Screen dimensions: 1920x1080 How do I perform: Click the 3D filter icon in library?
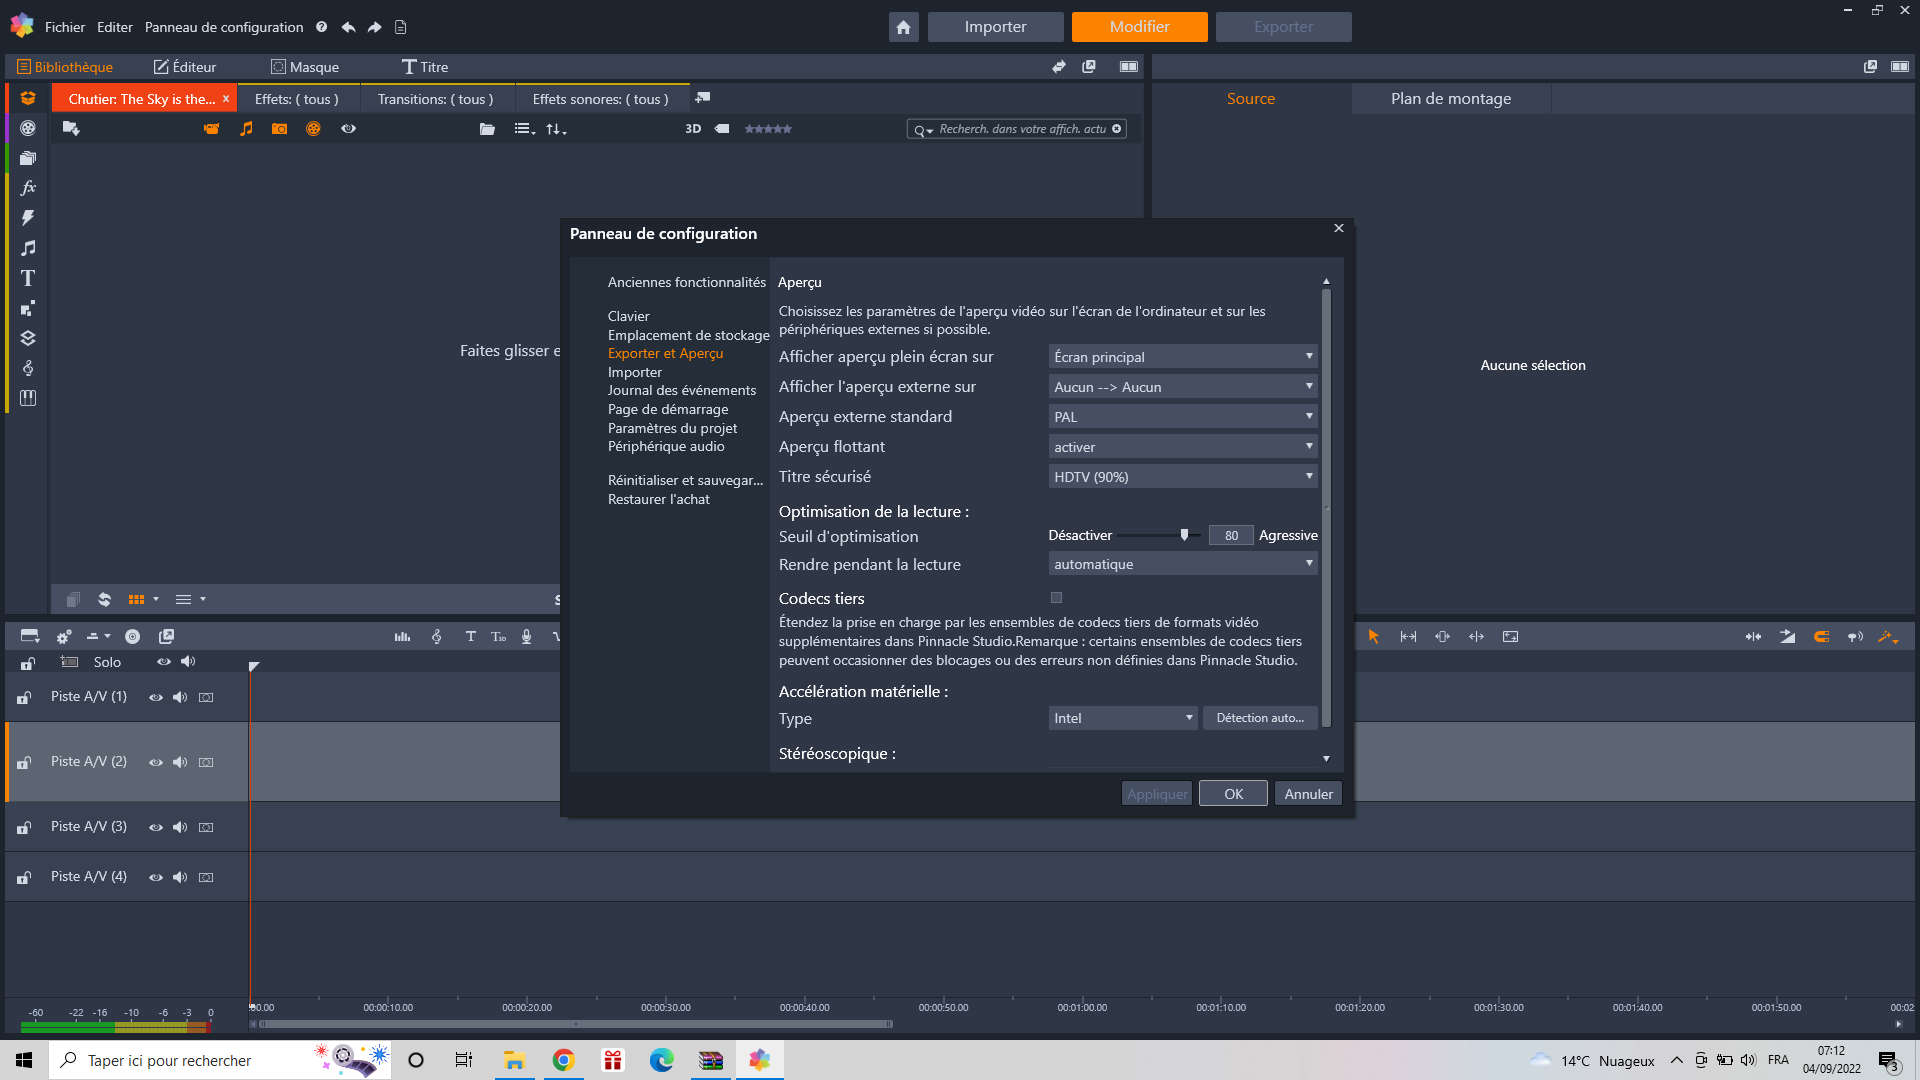click(693, 129)
